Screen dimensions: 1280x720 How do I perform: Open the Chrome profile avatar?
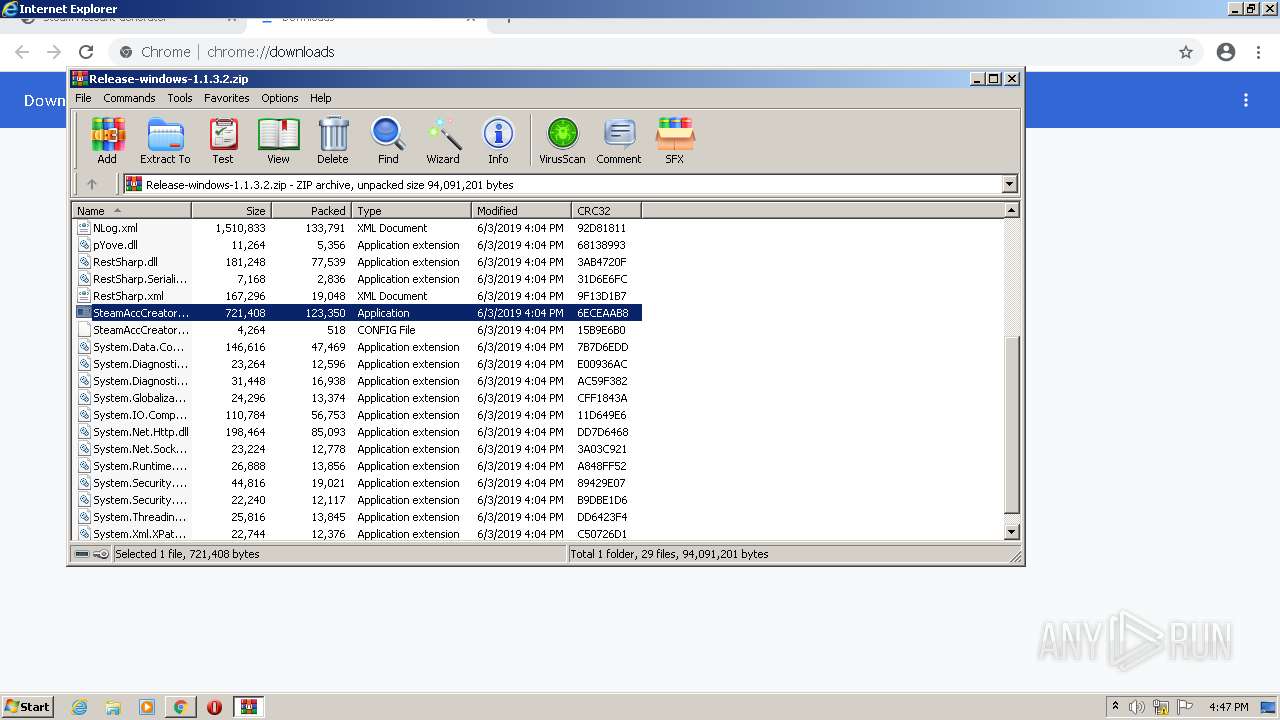(1226, 52)
